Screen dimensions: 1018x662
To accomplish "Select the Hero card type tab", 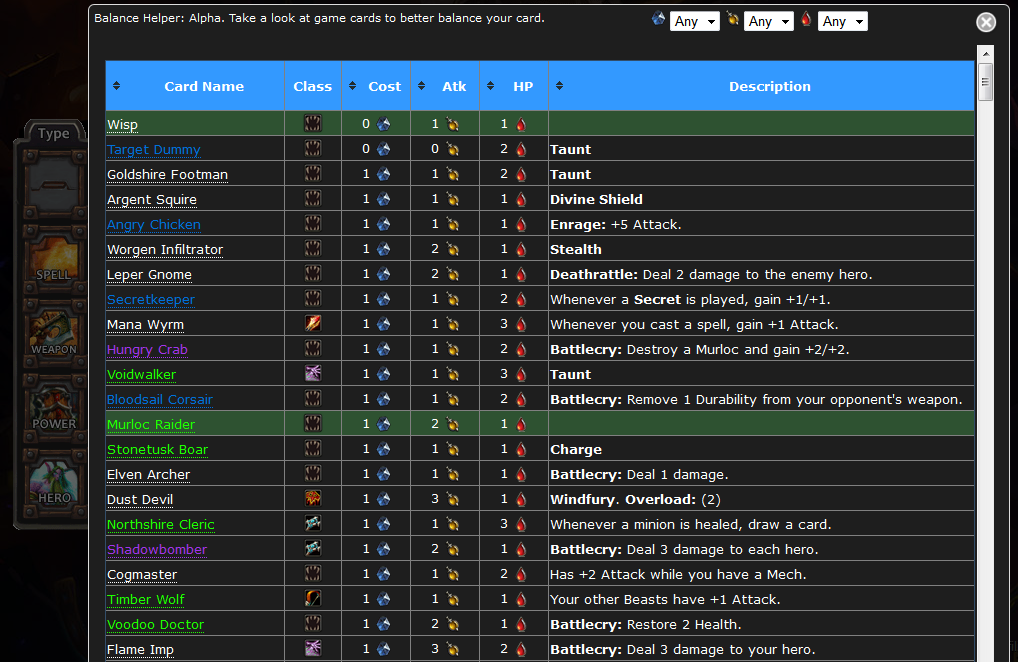I will coord(54,482).
